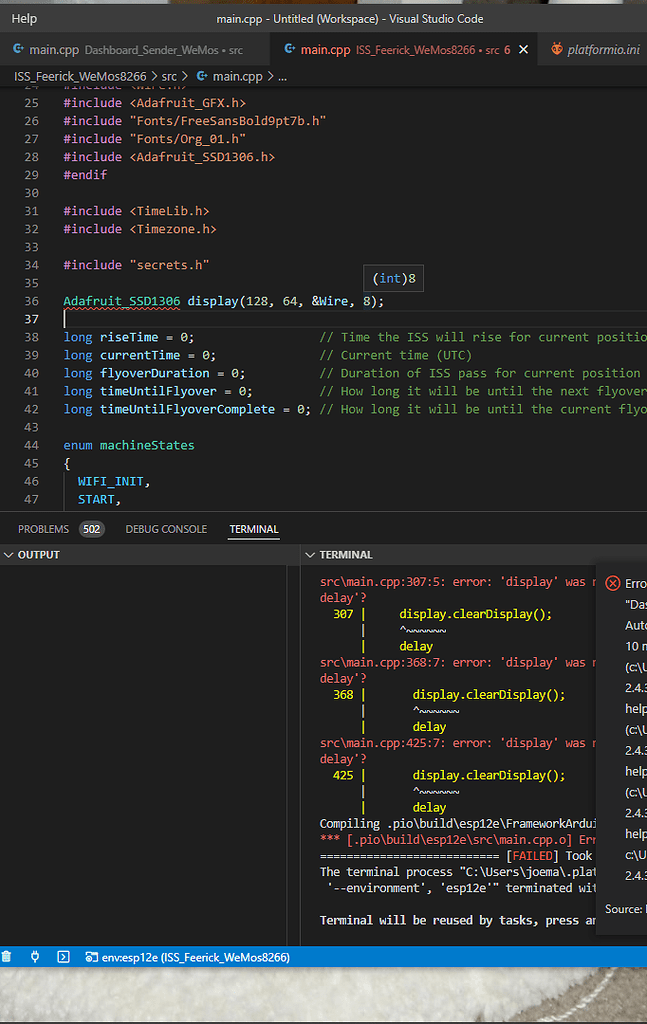The height and width of the screenshot is (1024, 647).
Task: Switch project environment env:esp12e
Action: 187,957
